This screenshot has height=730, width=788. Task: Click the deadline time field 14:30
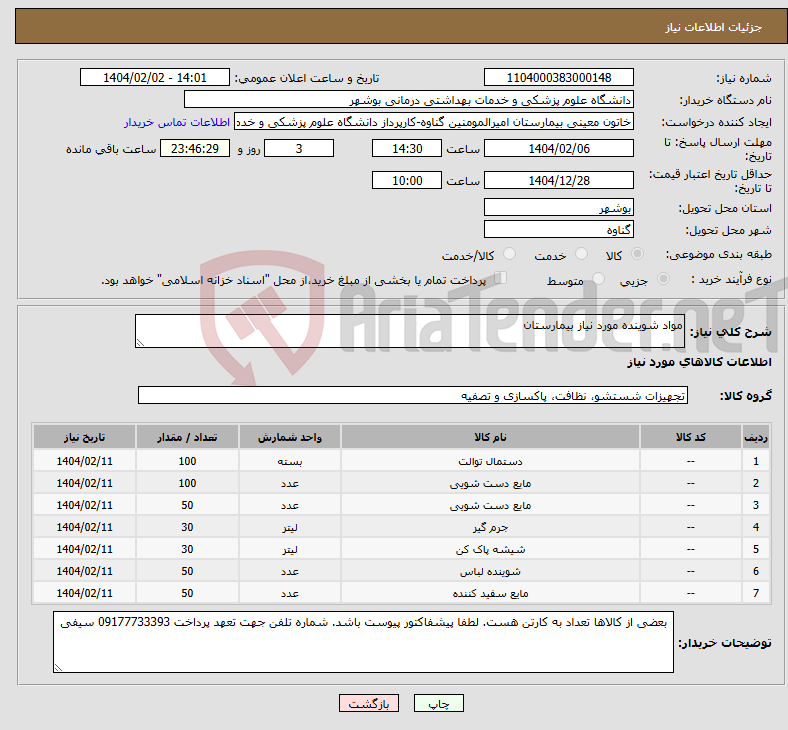(x=407, y=148)
